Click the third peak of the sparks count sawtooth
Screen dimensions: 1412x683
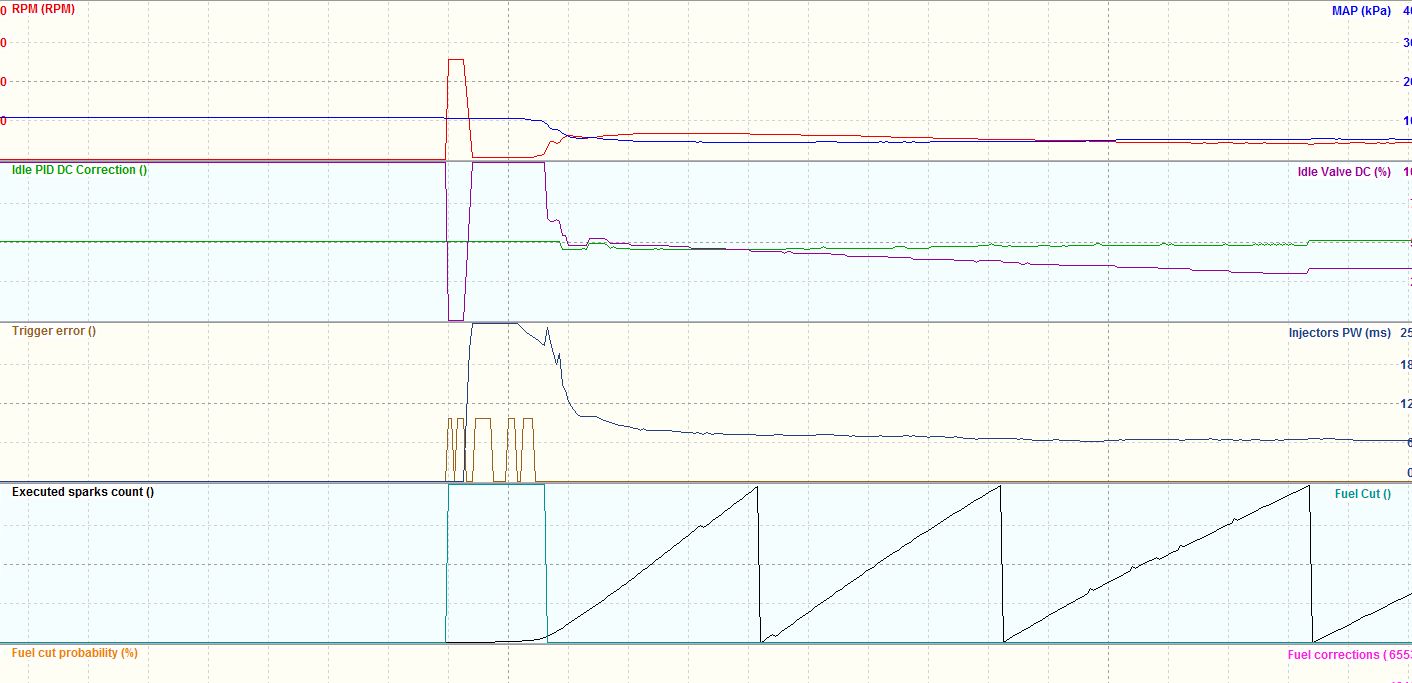pyautogui.click(x=1309, y=486)
